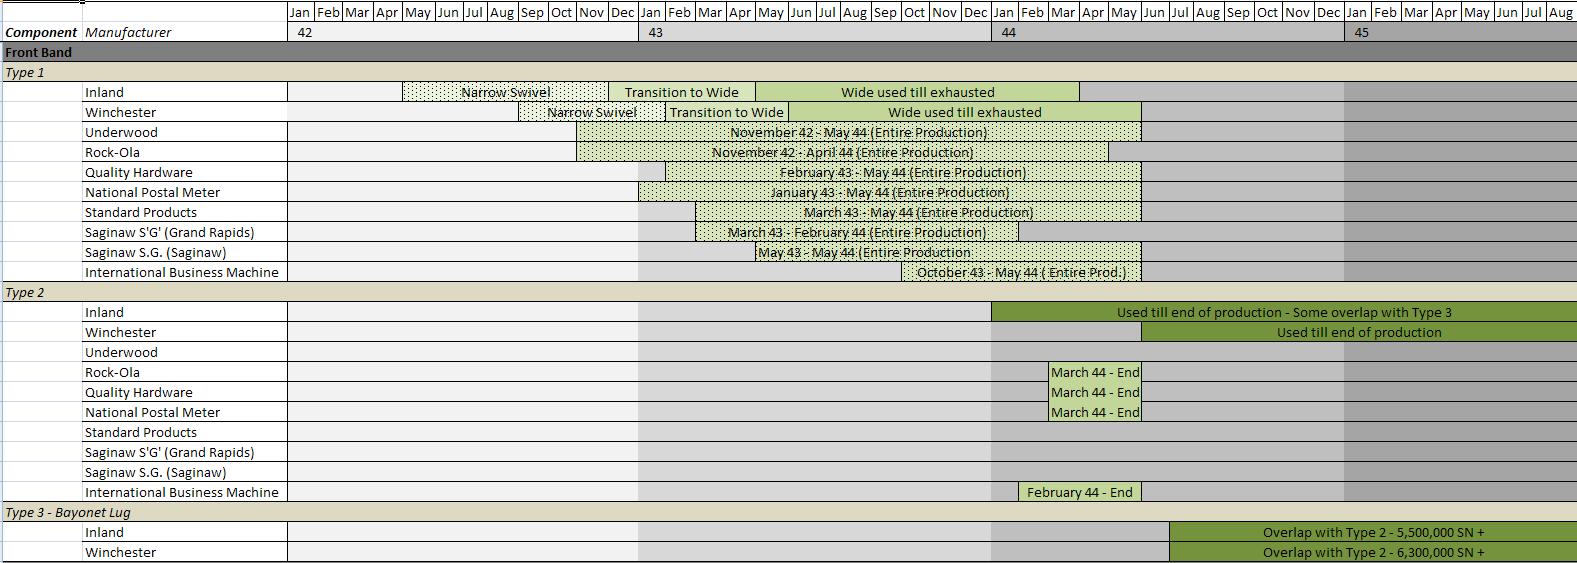Click Quality Hardware's March 44 - End cell
1577x563 pixels.
1095,392
